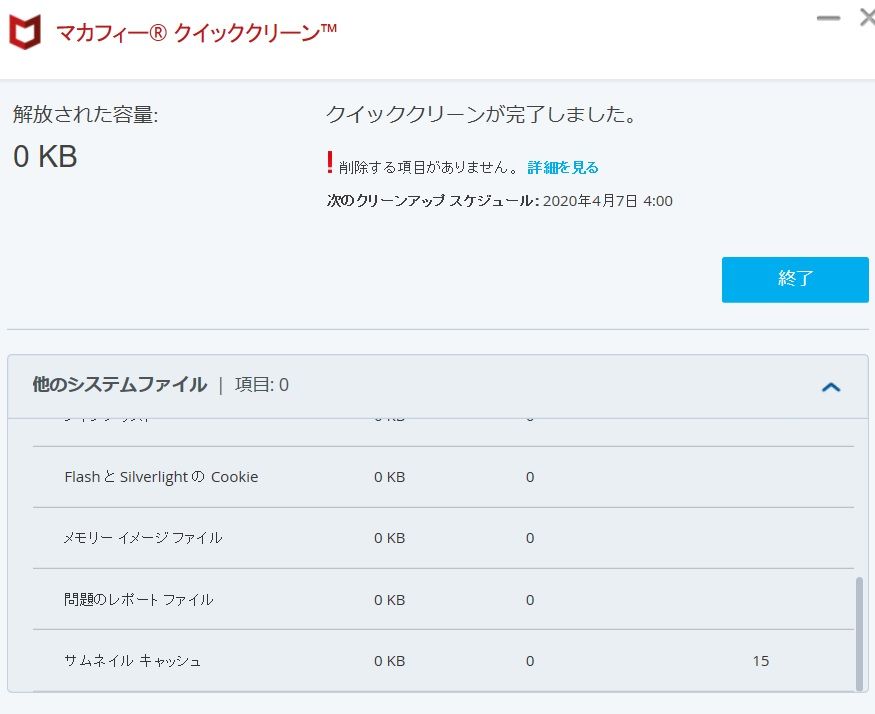
Task: Select the メモリー イメージ ファイル row
Action: (142, 538)
